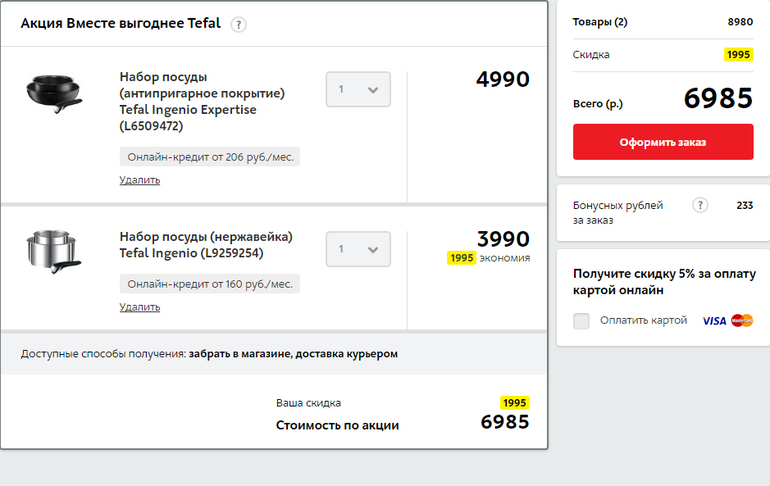Click the pay by card label text

643,321
